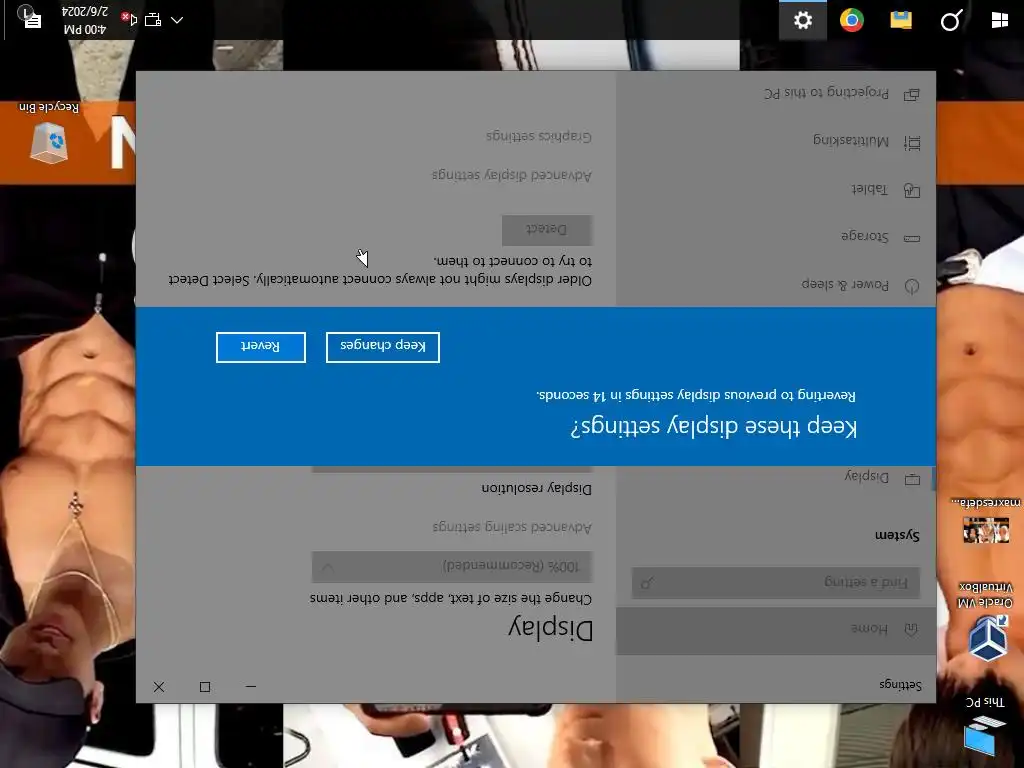Click 'Reverting to previous display settings' text
The width and height of the screenshot is (1024, 768).
point(696,394)
